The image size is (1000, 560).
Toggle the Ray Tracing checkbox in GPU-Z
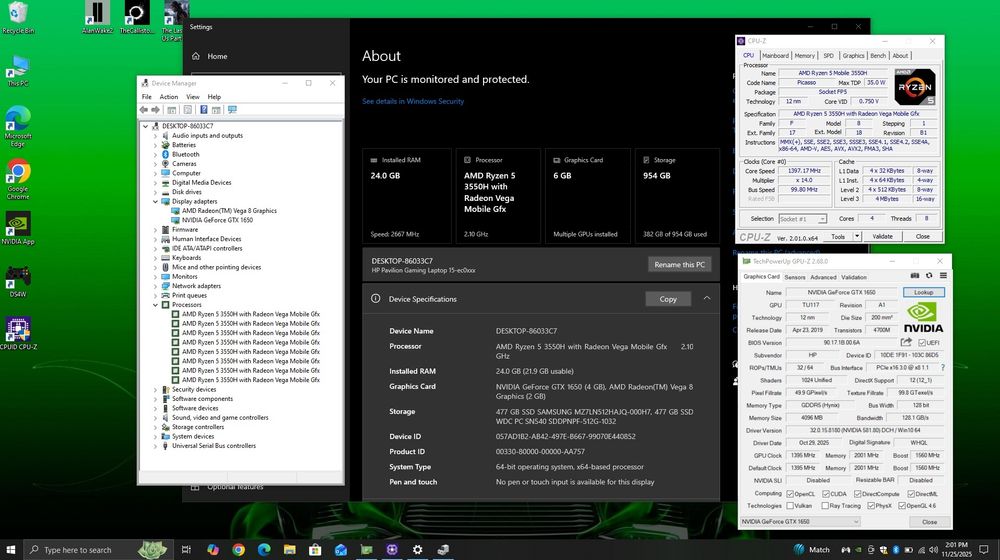[826, 506]
